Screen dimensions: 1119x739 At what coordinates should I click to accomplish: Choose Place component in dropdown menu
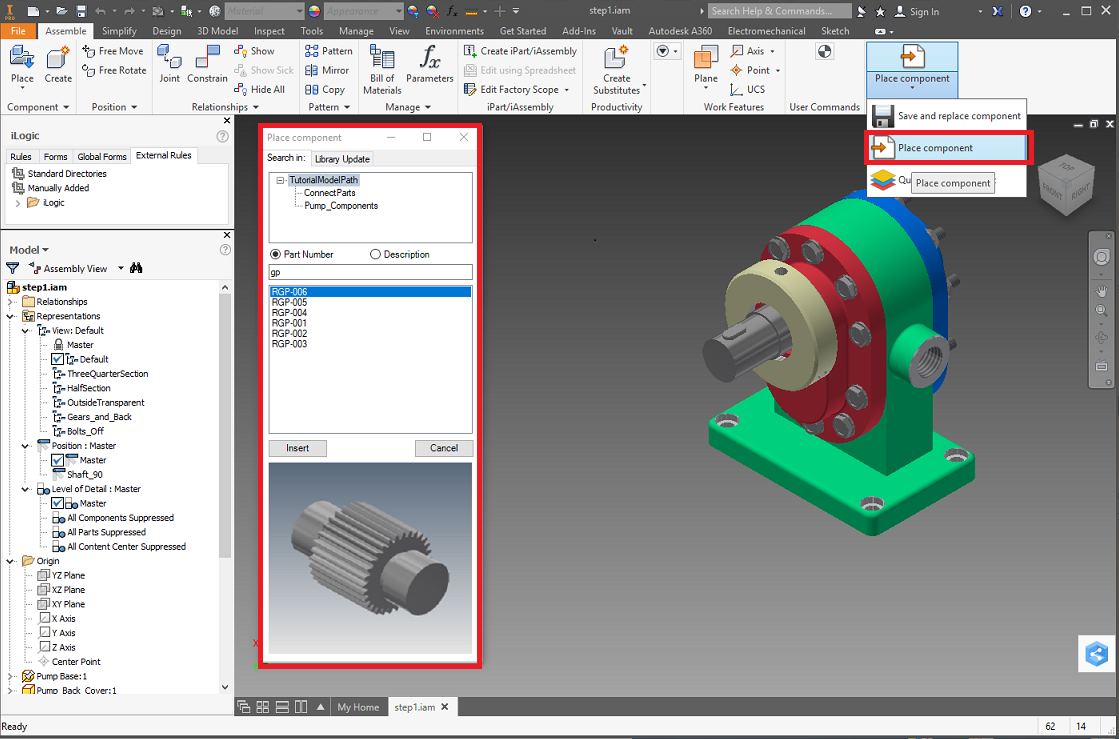946,148
